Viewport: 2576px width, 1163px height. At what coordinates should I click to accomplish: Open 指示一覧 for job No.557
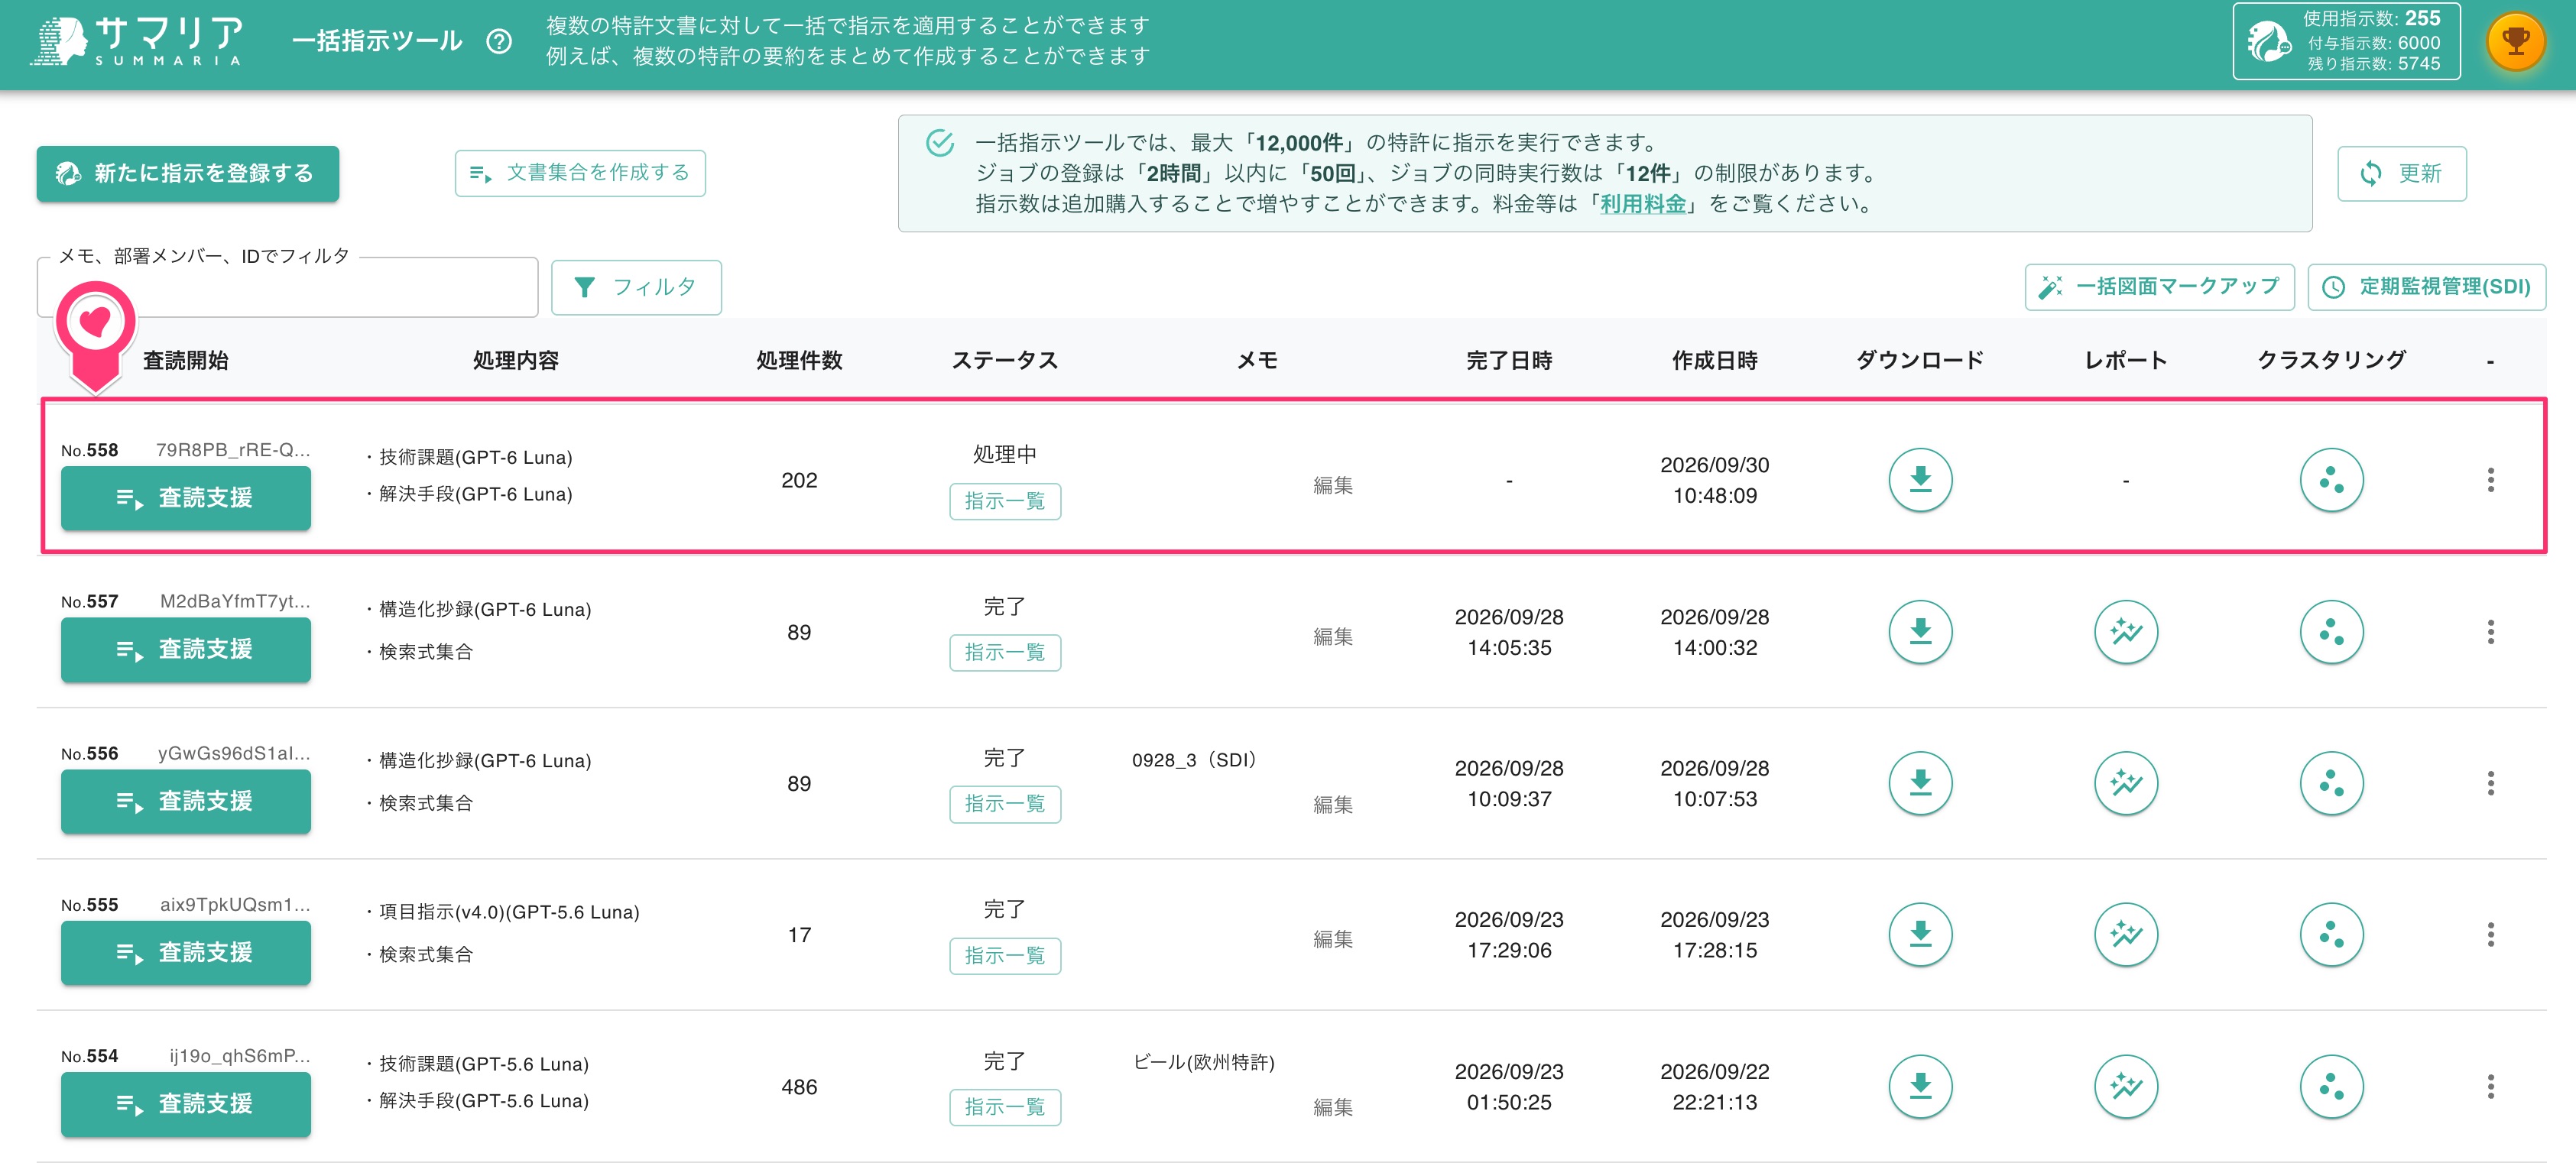1004,653
